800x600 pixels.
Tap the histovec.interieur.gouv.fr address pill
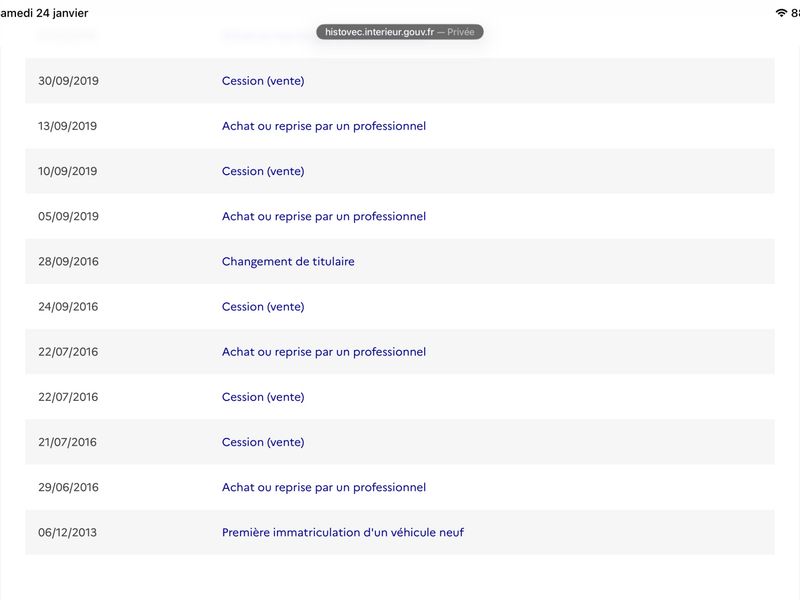click(400, 32)
